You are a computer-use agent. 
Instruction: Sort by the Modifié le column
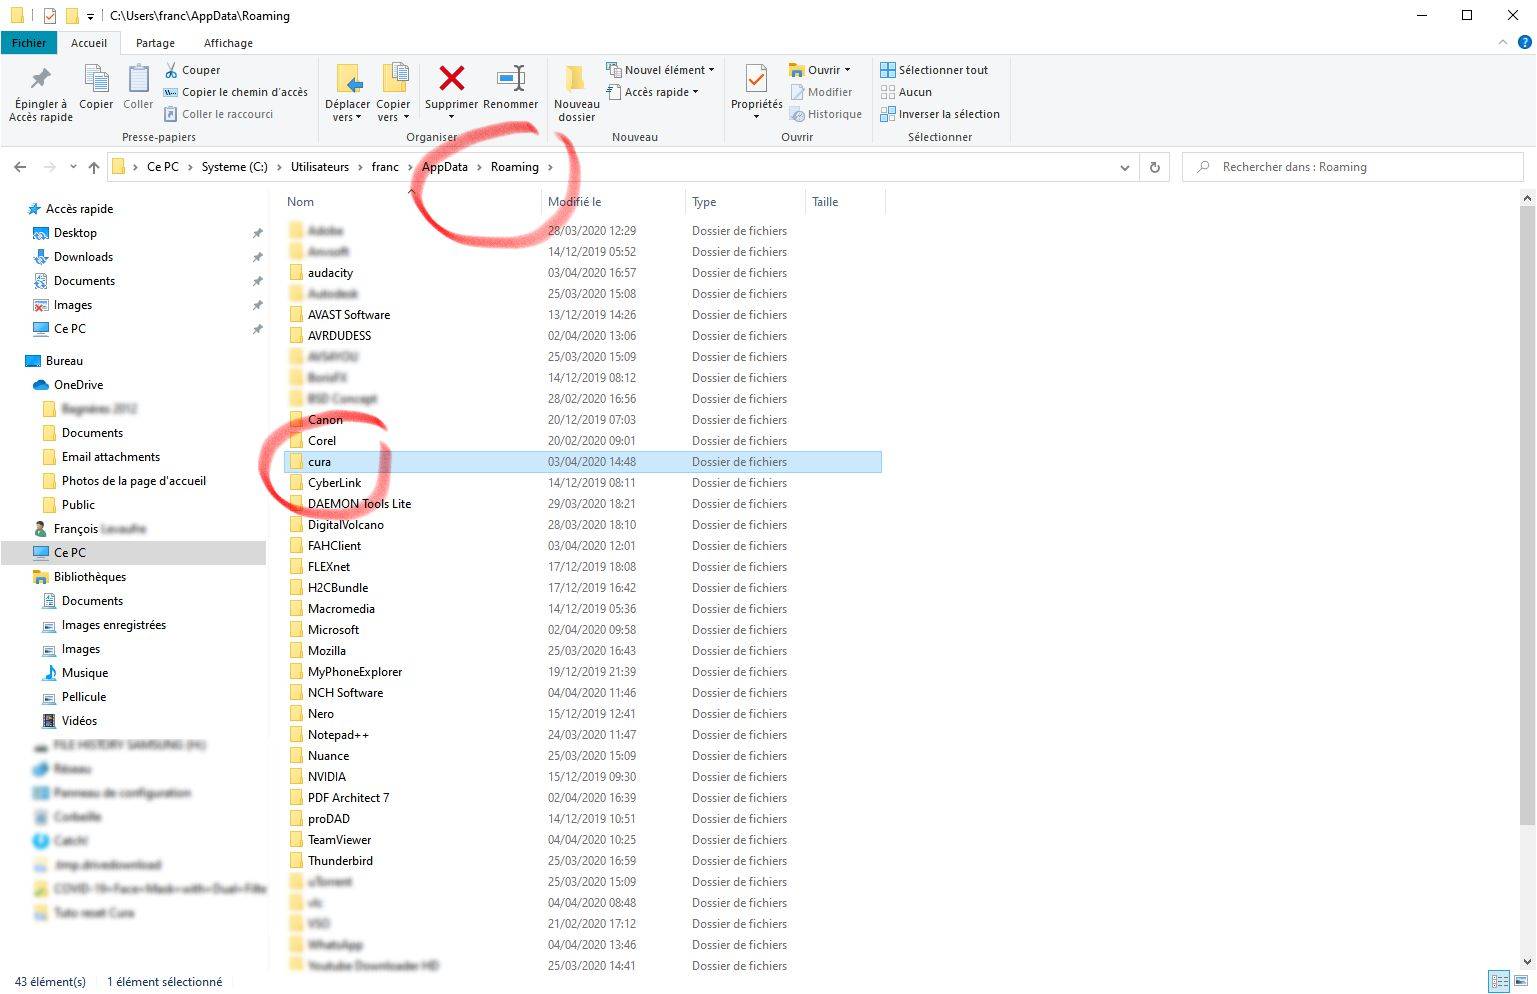[x=574, y=202]
